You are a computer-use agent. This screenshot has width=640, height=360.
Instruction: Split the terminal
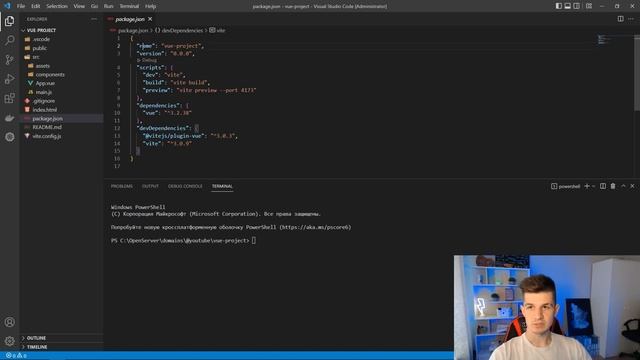603,186
